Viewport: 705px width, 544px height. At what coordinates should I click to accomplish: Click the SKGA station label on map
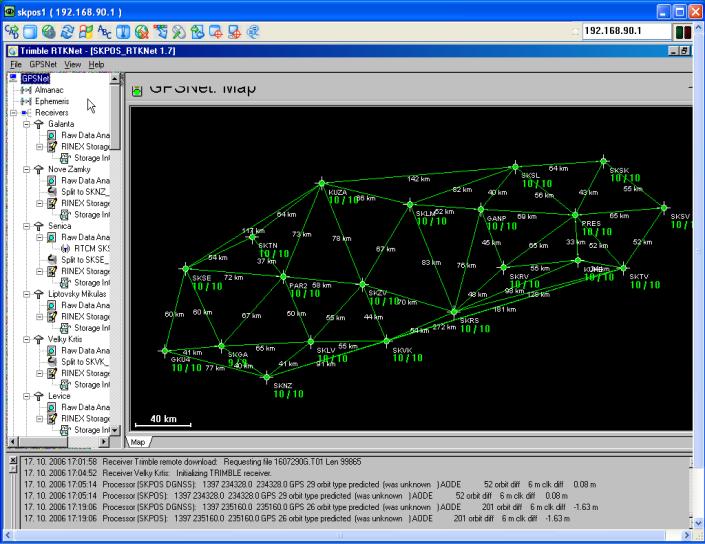(238, 355)
